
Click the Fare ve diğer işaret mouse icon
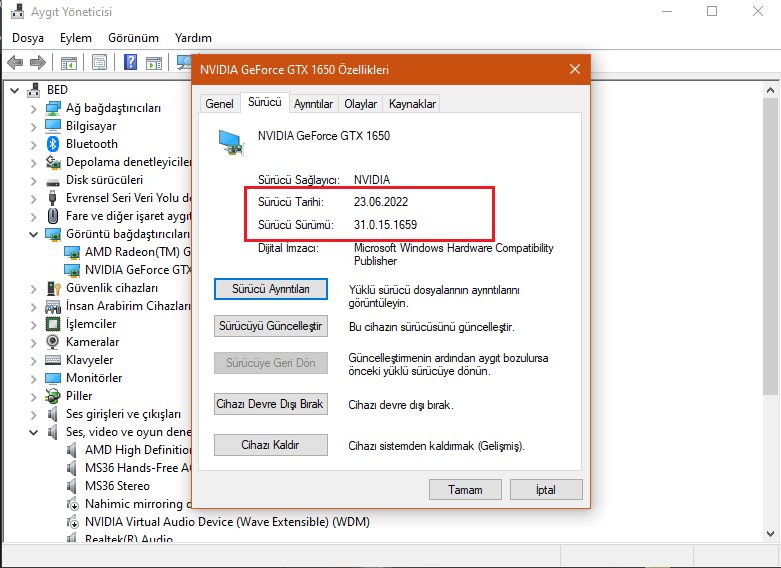pos(53,216)
